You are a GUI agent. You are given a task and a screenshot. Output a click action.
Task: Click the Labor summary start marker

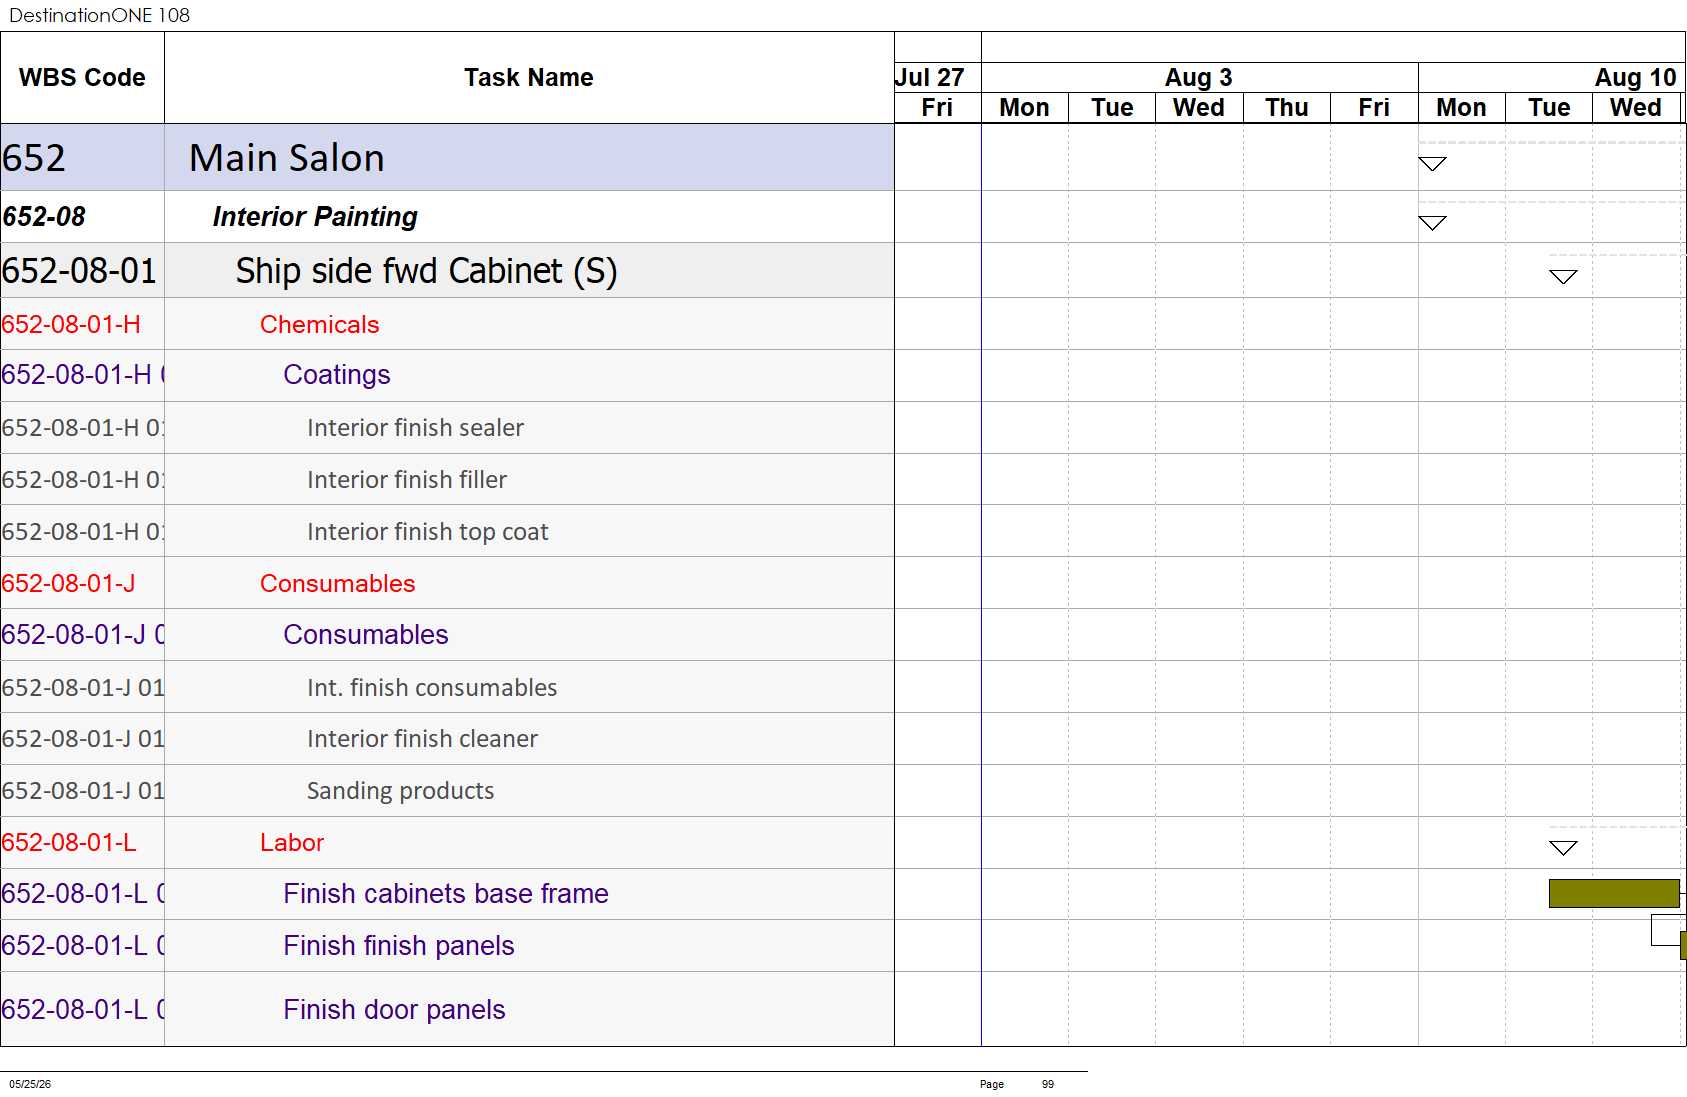coord(1563,848)
